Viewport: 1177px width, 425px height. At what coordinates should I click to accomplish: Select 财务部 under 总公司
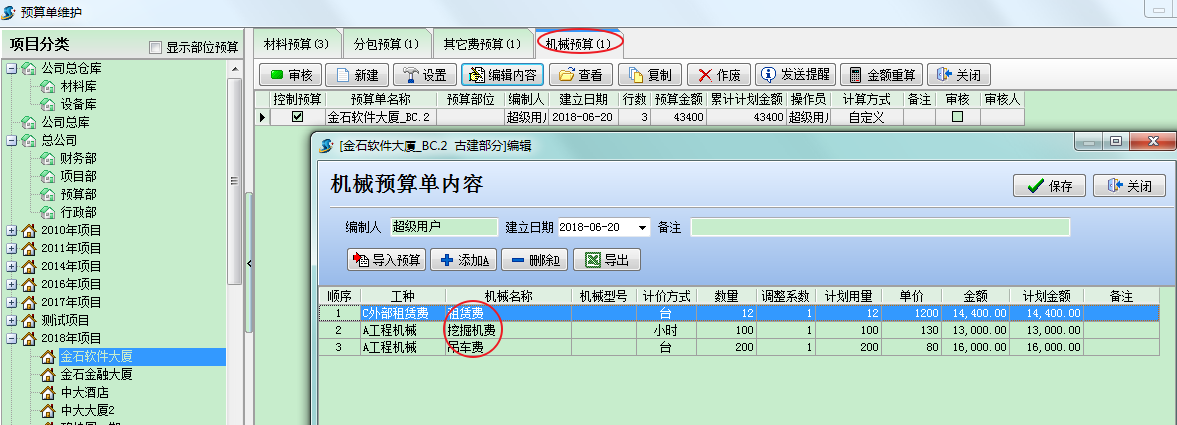tap(78, 158)
